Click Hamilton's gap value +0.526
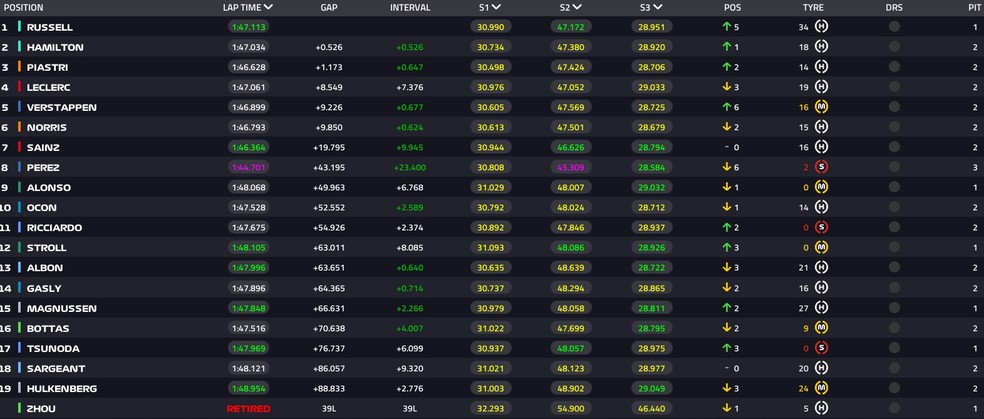This screenshot has height=419, width=984. pos(329,47)
